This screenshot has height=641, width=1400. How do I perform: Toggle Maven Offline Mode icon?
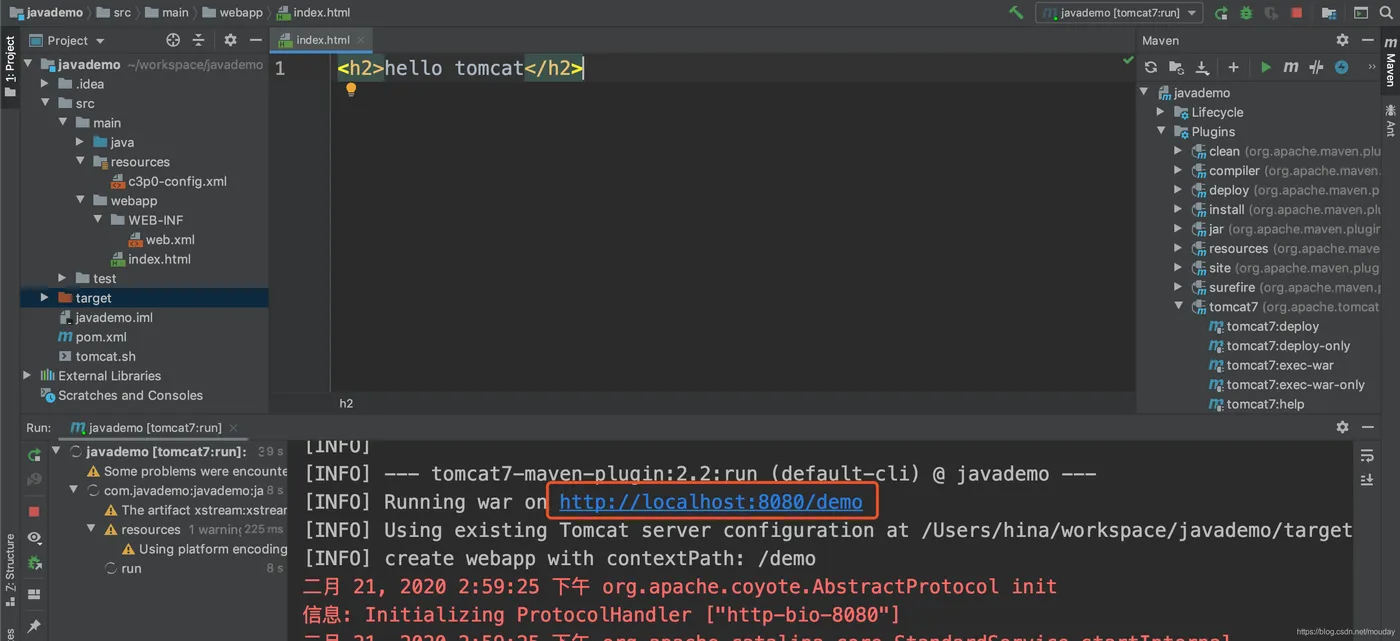coord(1316,67)
